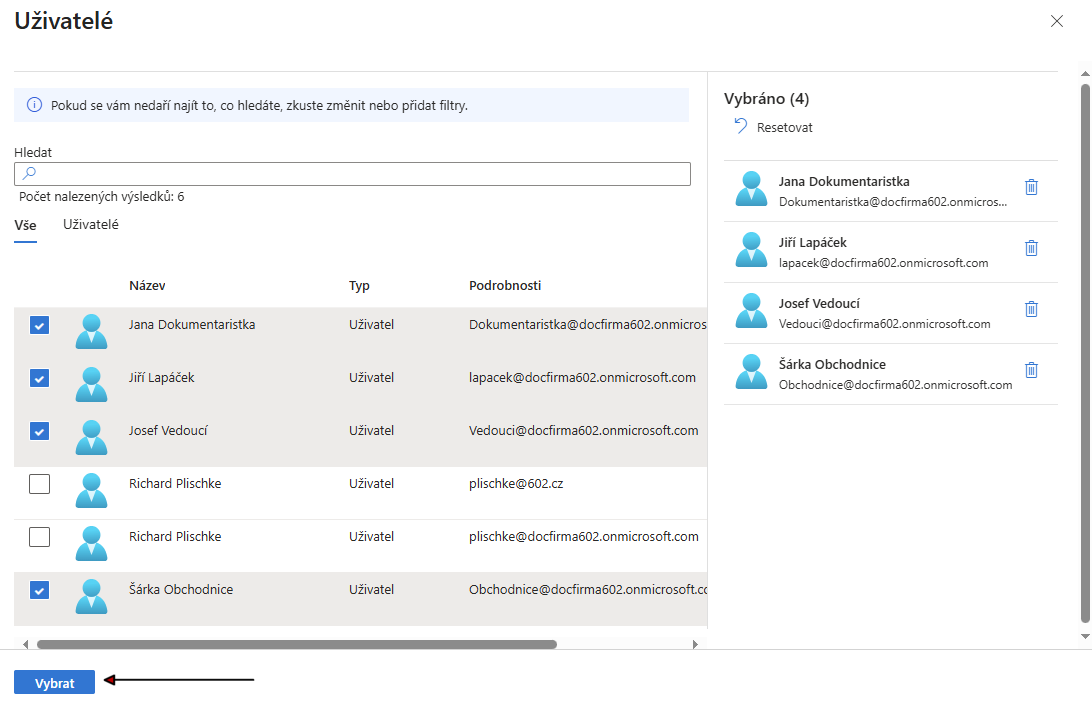Click the Název column header
The image size is (1092, 704).
(x=147, y=285)
